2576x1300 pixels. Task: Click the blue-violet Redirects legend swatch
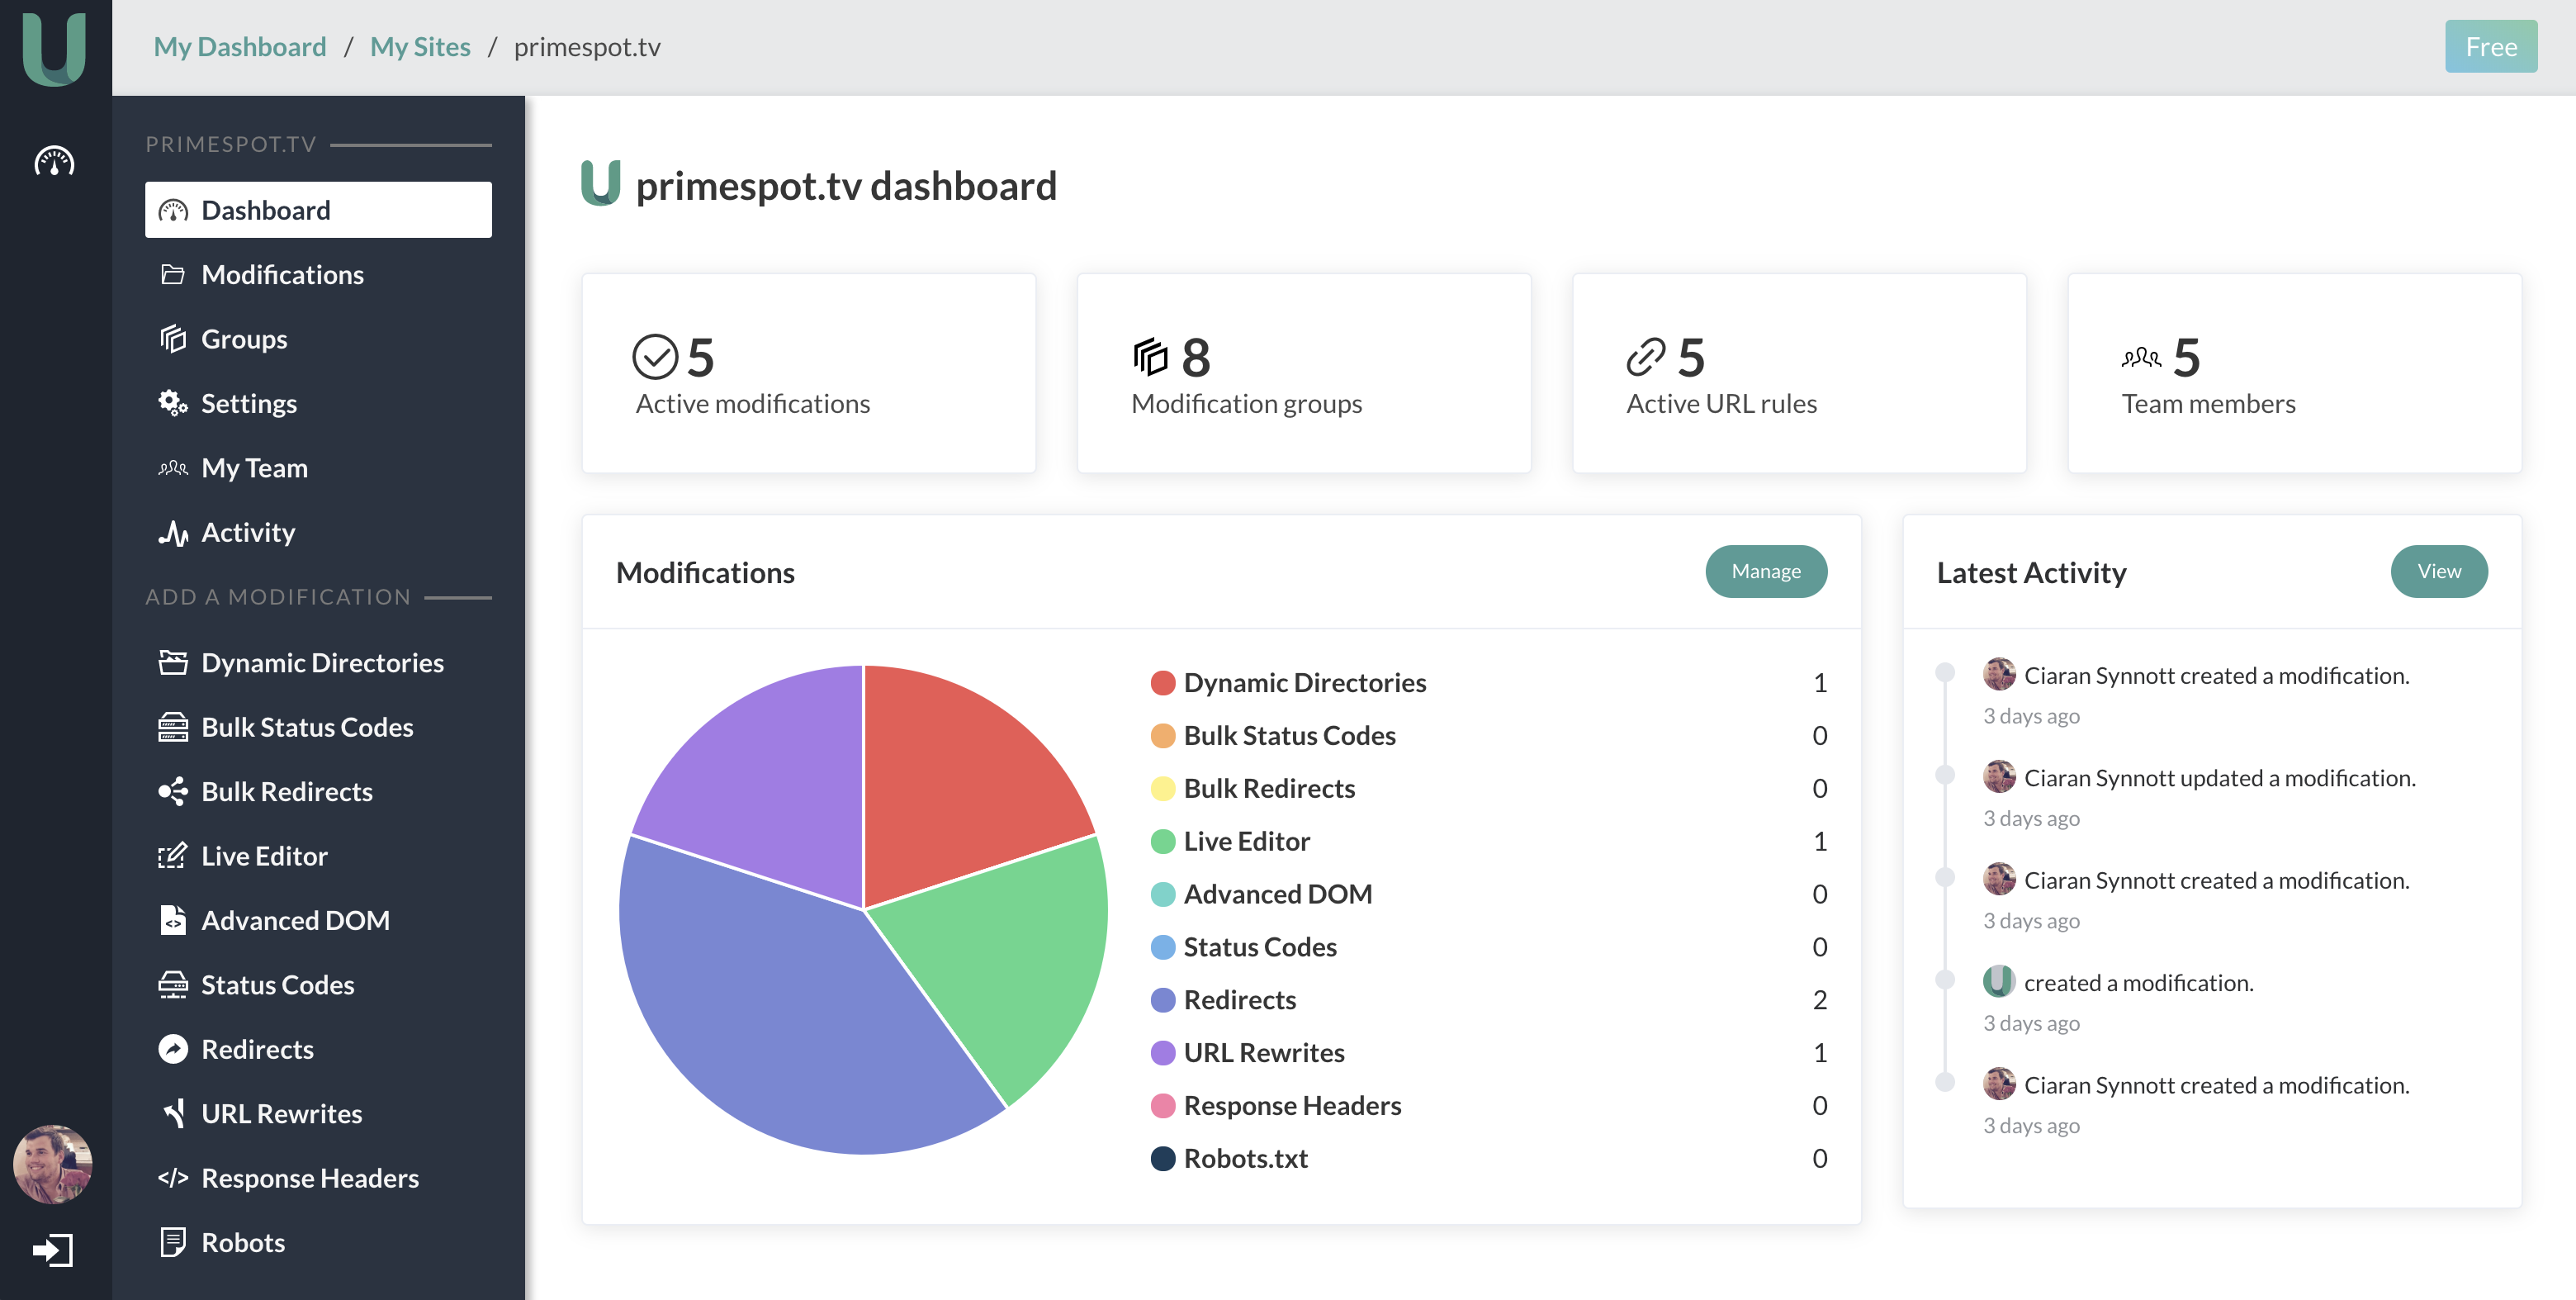point(1163,1000)
